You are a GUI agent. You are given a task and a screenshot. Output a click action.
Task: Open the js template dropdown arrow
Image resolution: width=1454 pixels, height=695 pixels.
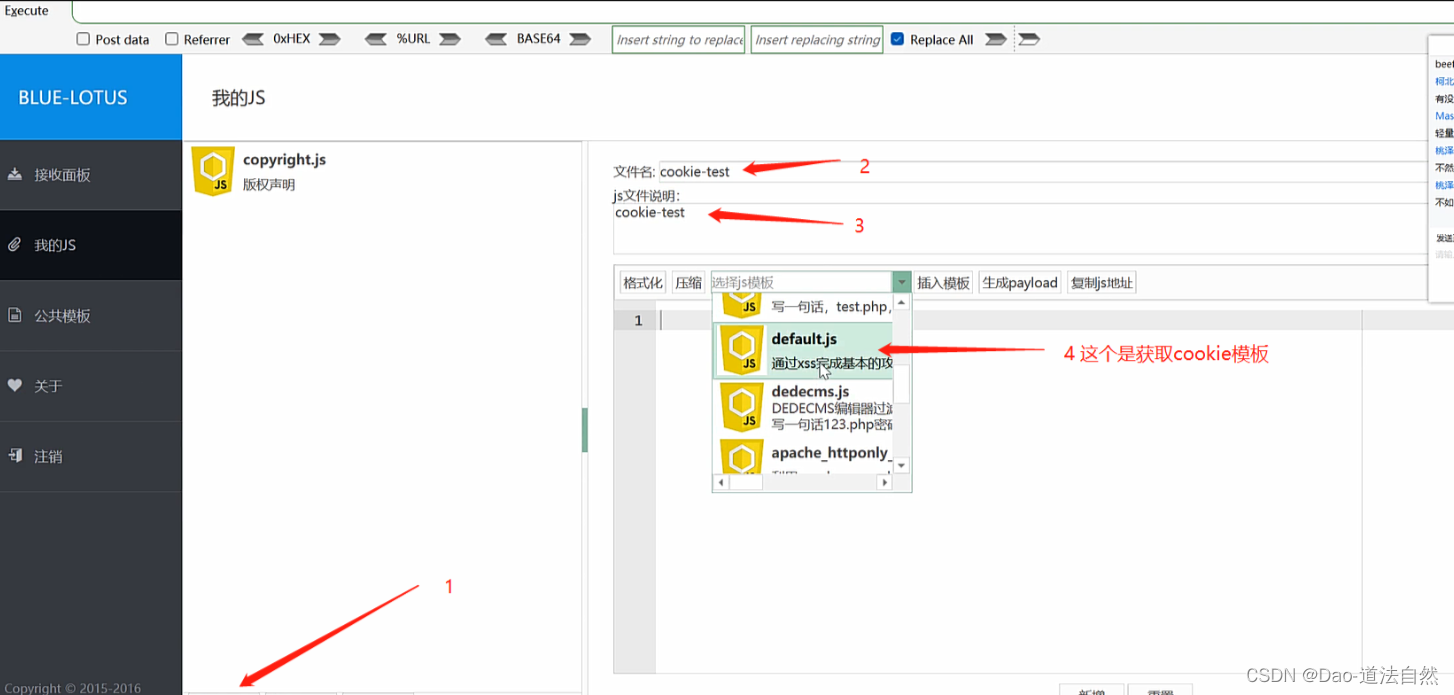[902, 283]
